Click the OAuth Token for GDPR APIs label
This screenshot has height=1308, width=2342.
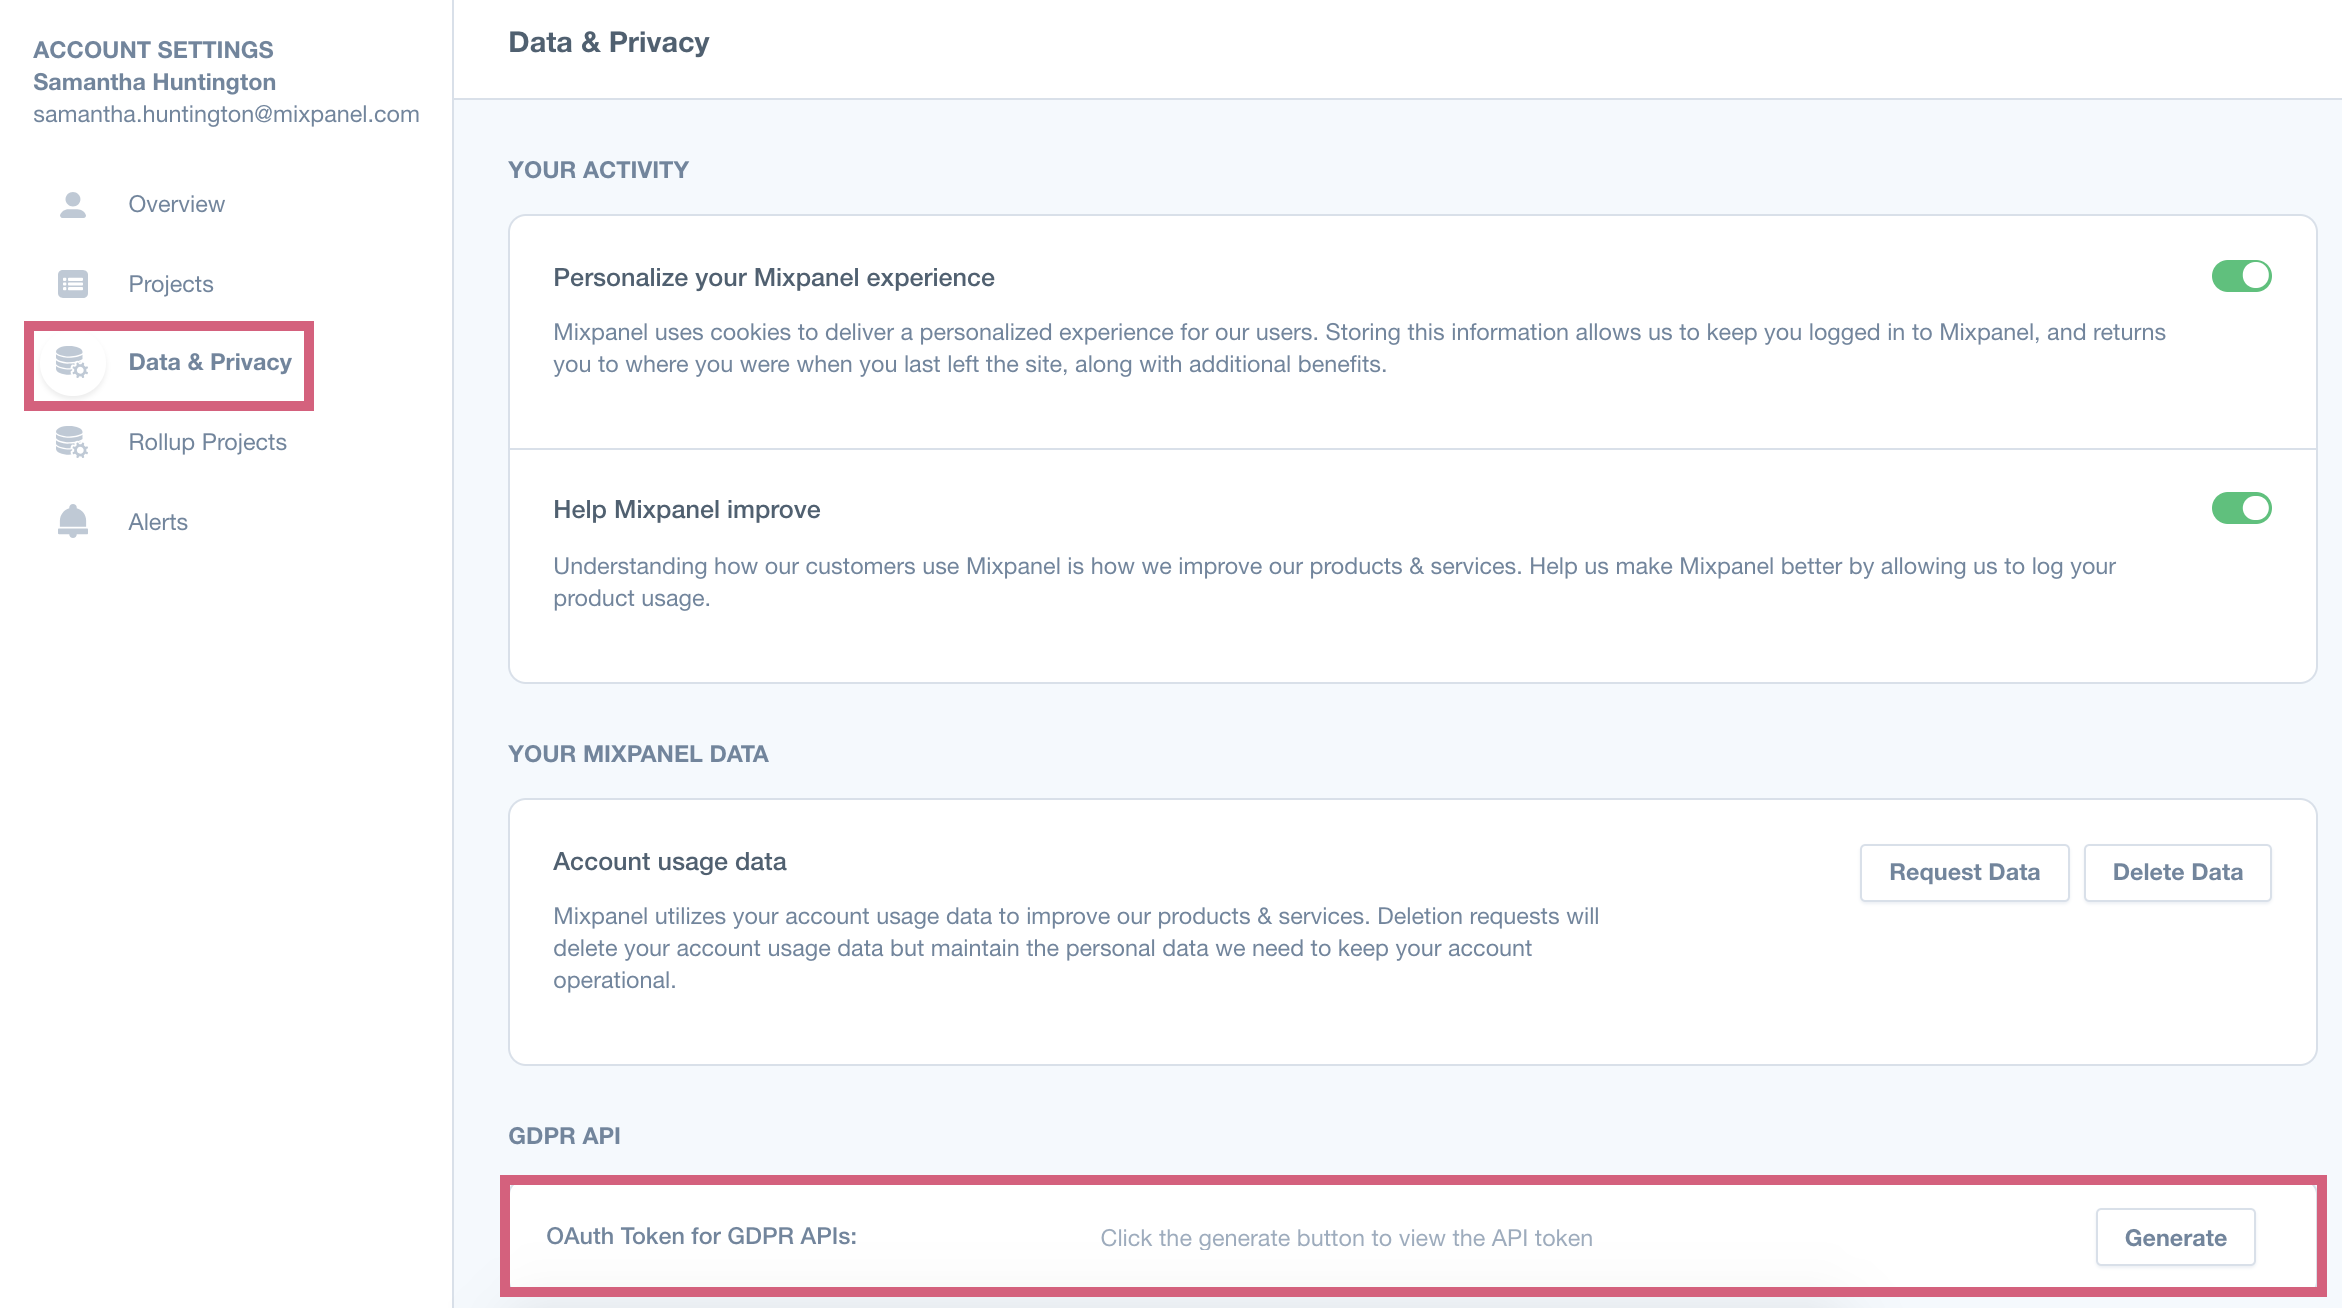point(701,1236)
